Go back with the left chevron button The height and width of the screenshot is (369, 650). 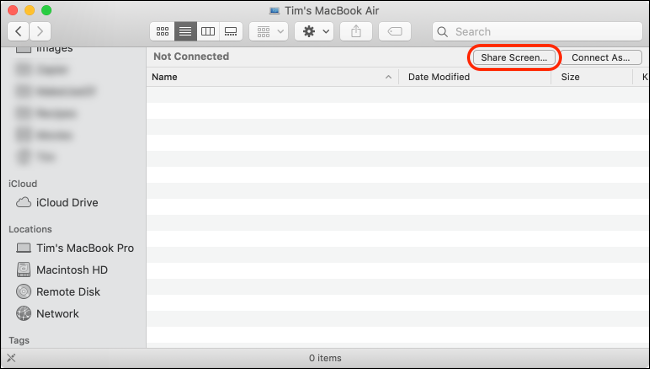click(x=18, y=31)
